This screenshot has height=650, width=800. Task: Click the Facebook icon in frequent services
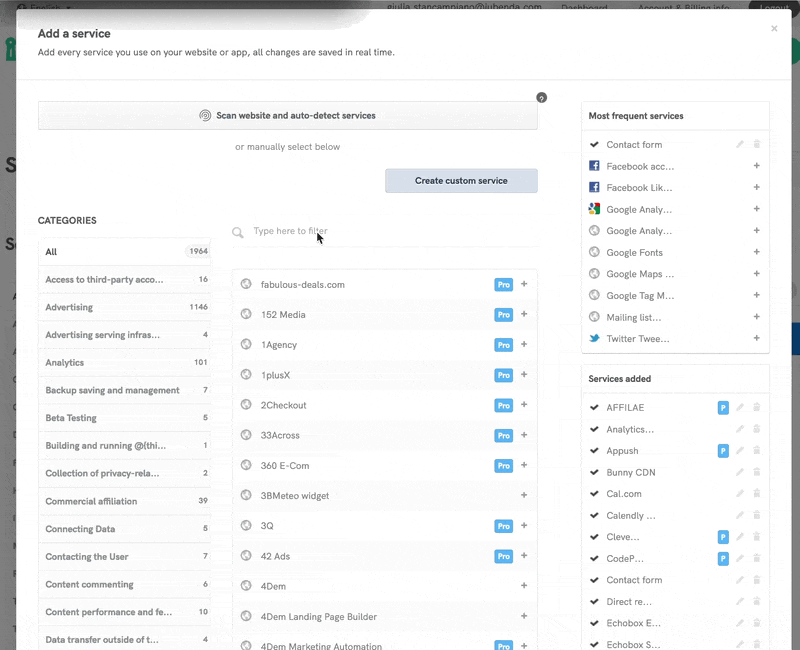(594, 166)
